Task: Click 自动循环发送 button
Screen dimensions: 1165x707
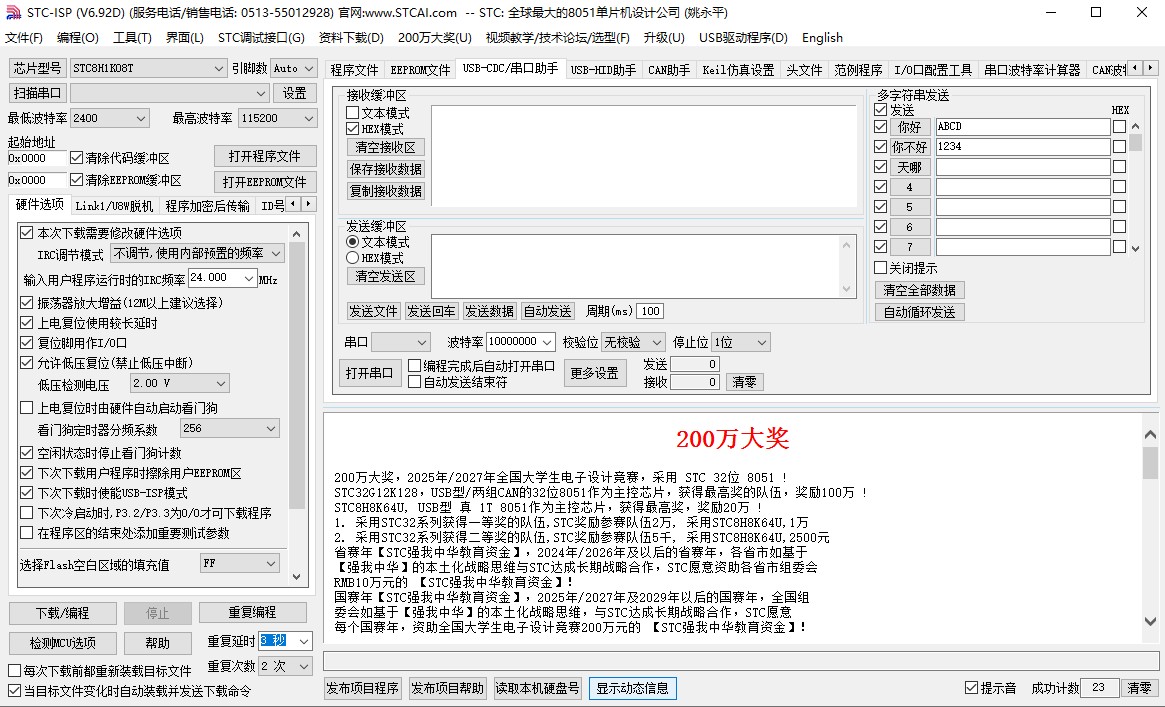Action: [x=920, y=312]
